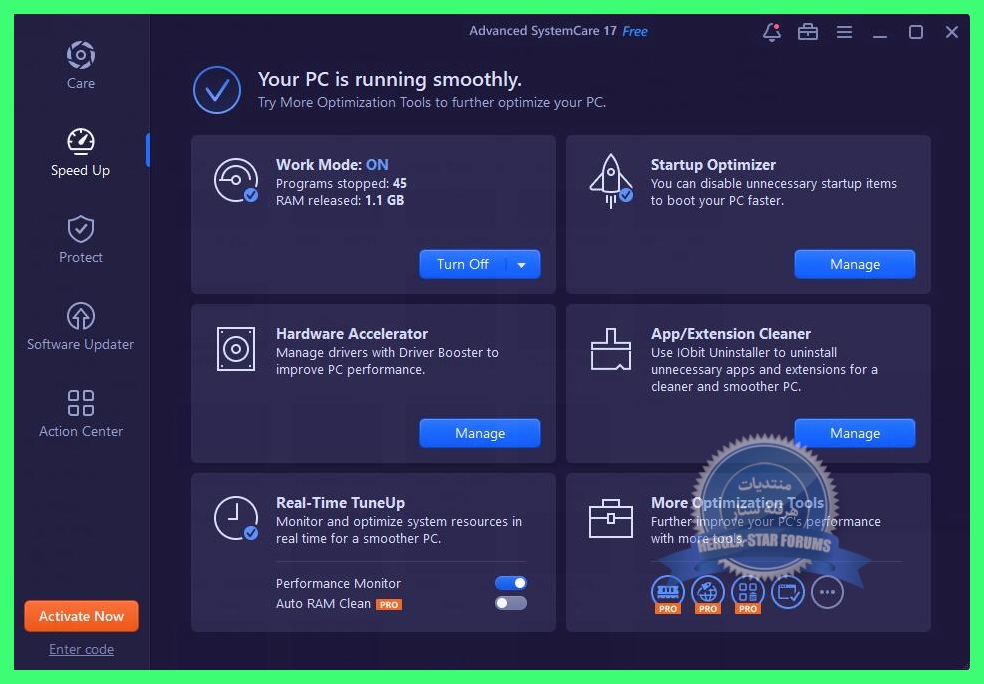Click the Real-Time TuneUp heading
The height and width of the screenshot is (684, 984).
[340, 503]
